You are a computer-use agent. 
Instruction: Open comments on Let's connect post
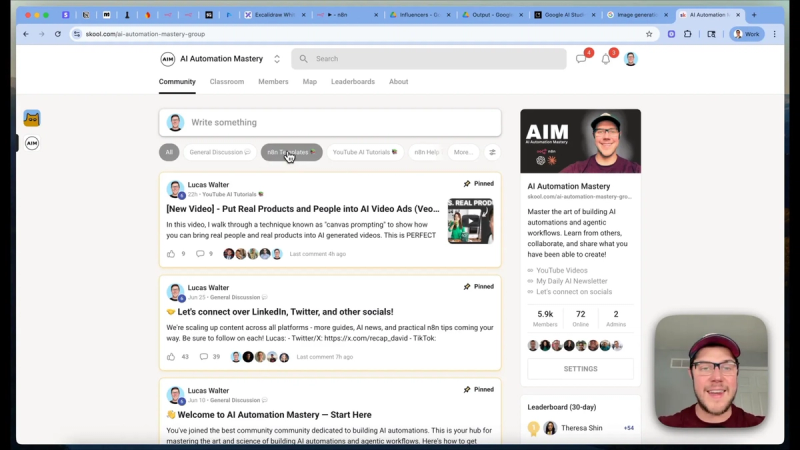[204, 357]
